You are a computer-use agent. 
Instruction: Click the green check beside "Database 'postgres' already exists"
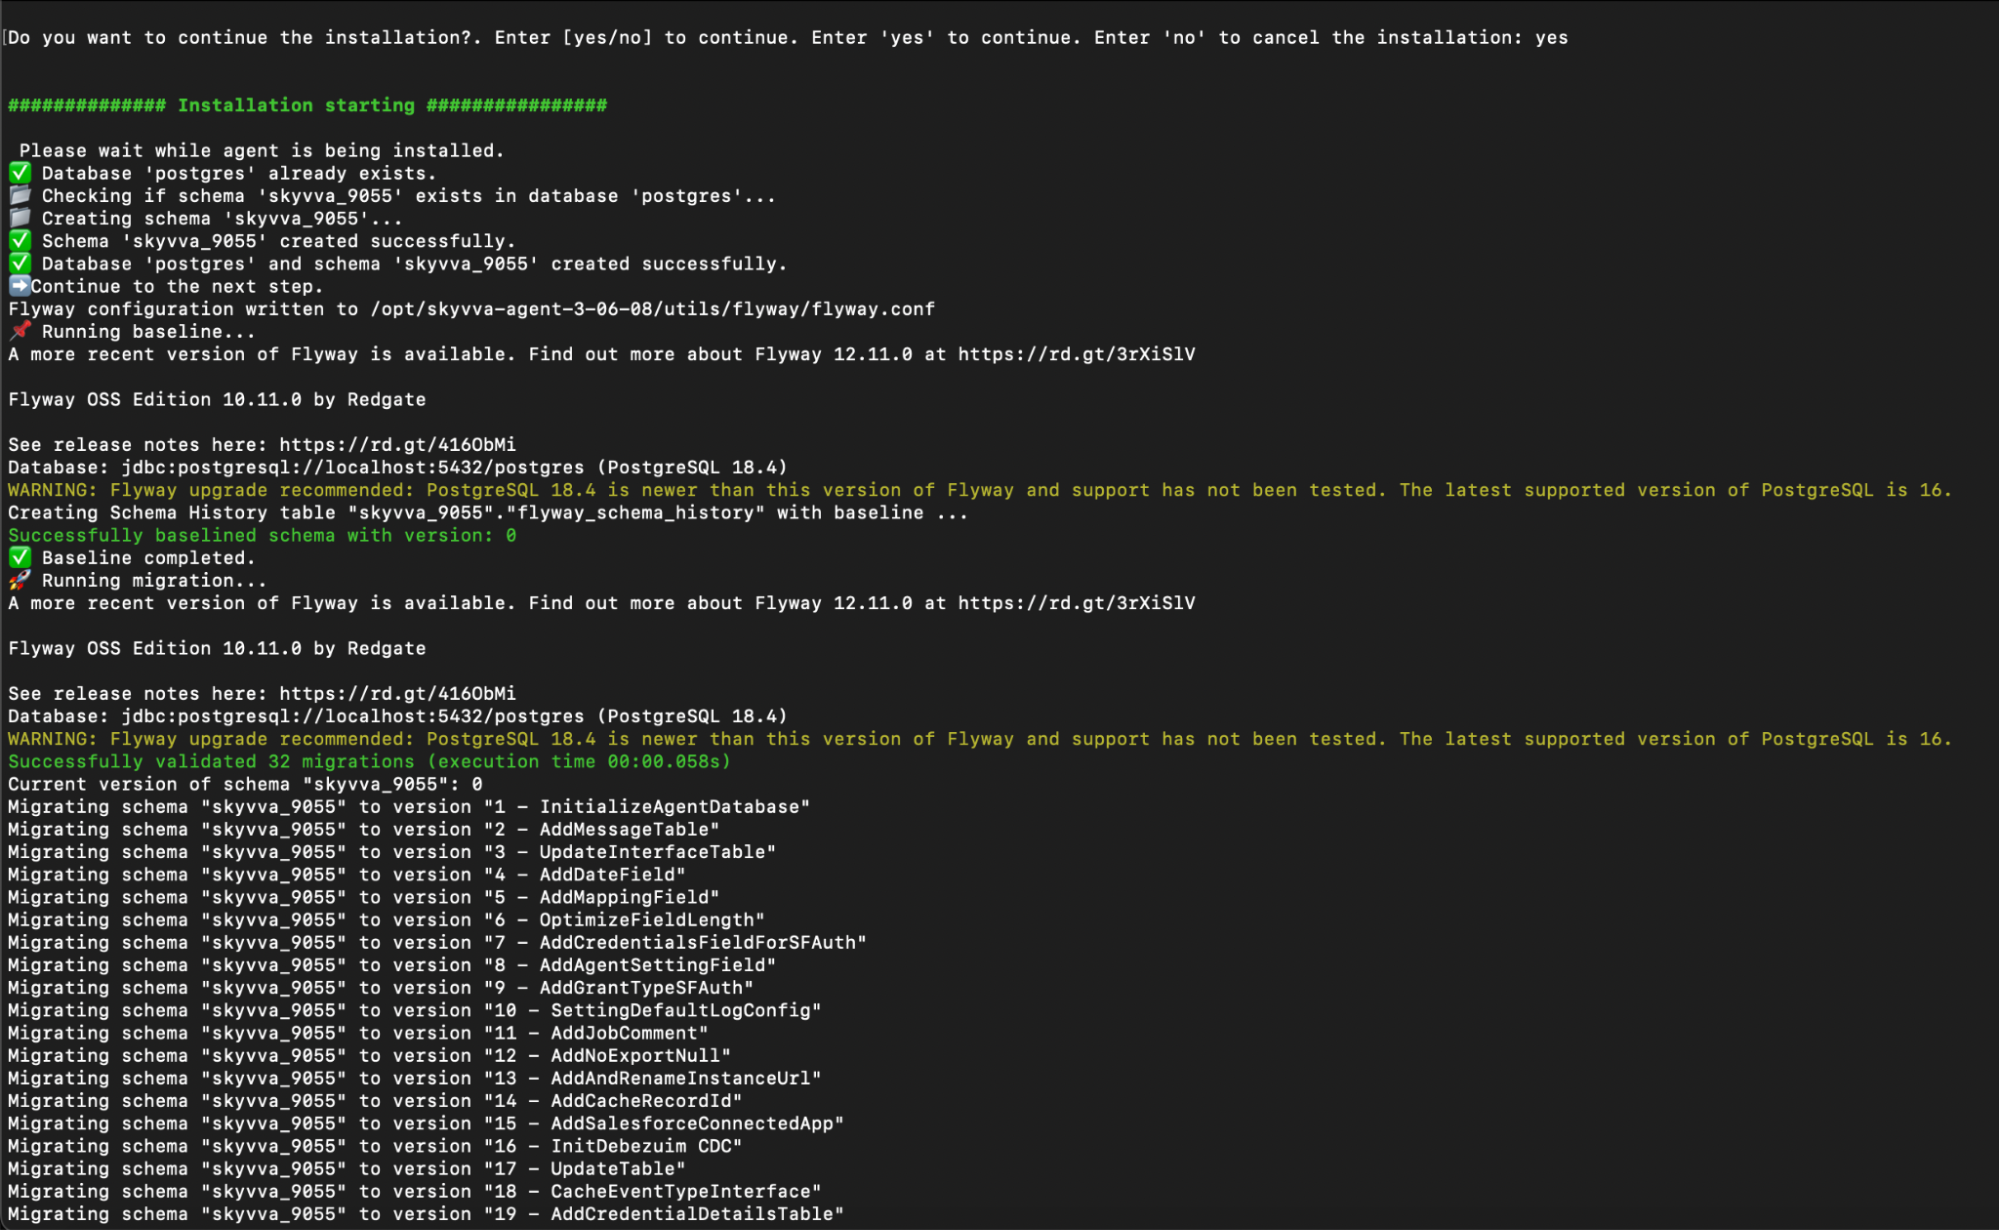point(20,173)
